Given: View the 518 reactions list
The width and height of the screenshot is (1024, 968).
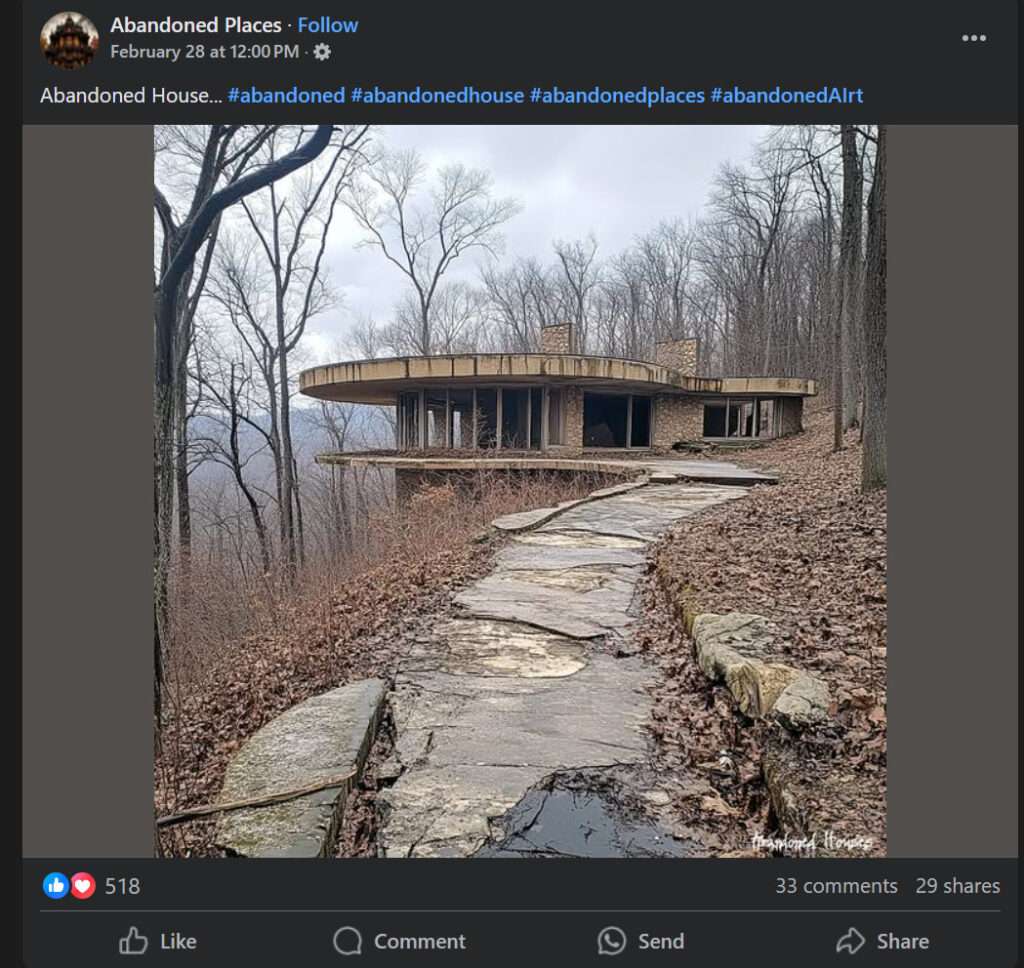Looking at the screenshot, I should click(122, 886).
